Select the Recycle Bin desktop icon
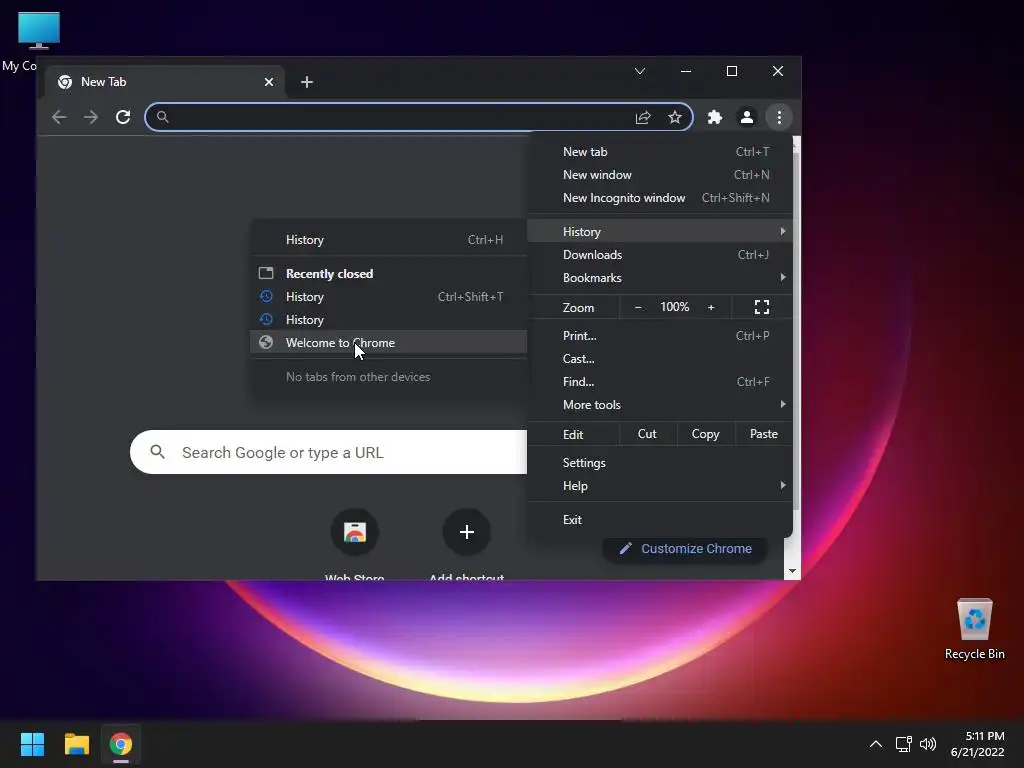Viewport: 1024px width, 768px height. point(974,629)
